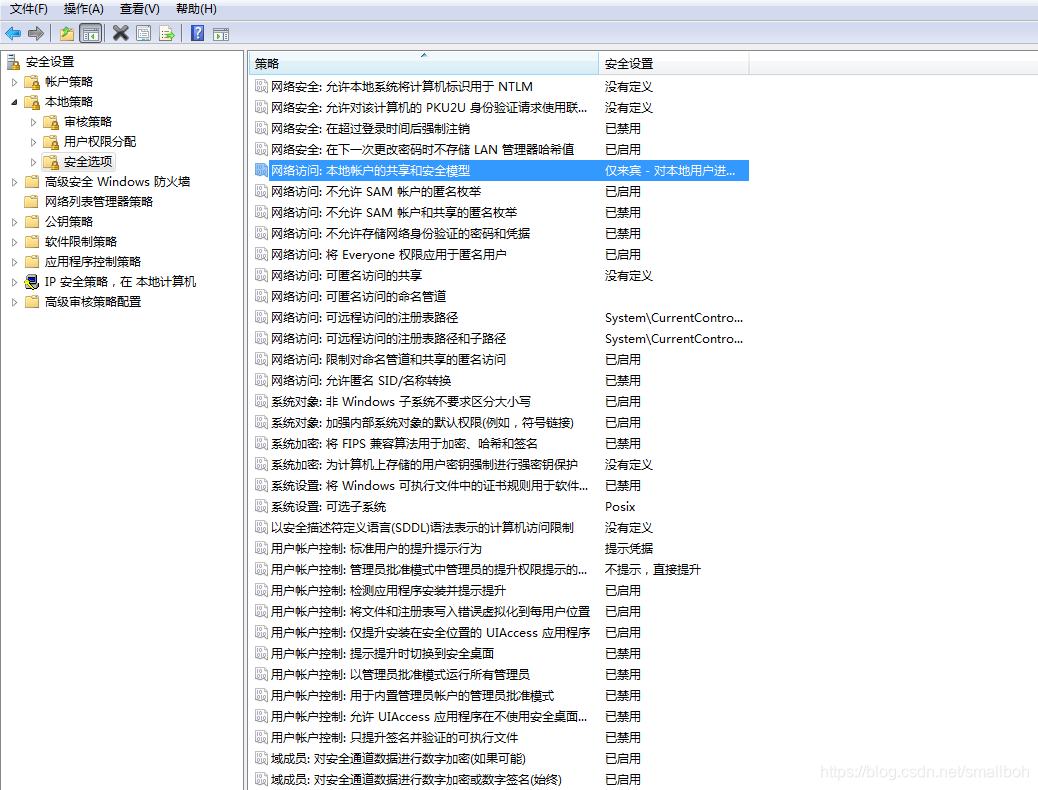Expand the 审核策略 tree node
Screen dimensions: 1038x790
click(x=33, y=122)
